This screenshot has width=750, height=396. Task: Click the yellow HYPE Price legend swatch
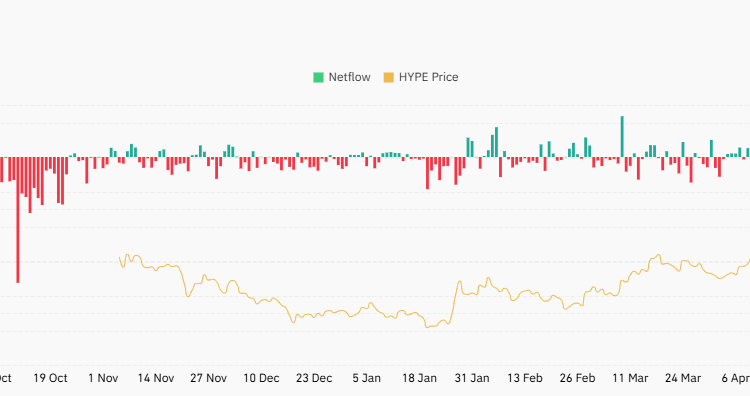(x=389, y=77)
